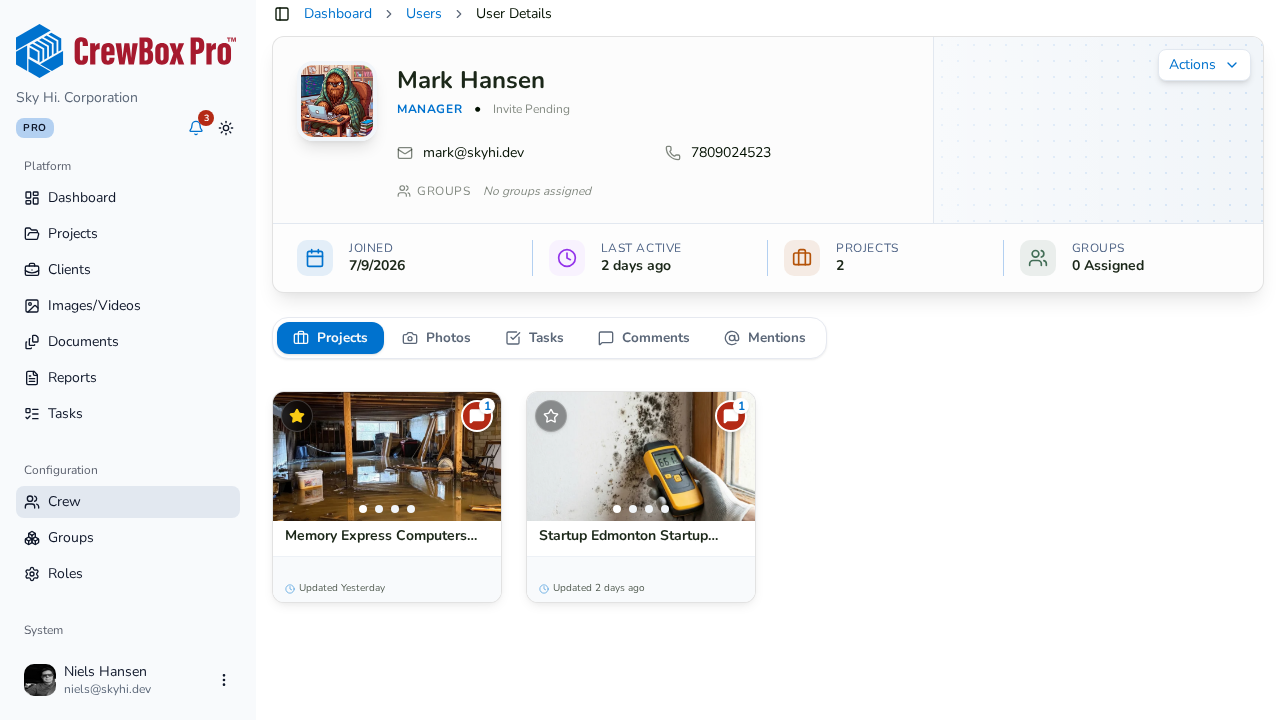Open the user menu three-dots button
The width and height of the screenshot is (1280, 720).
(224, 680)
